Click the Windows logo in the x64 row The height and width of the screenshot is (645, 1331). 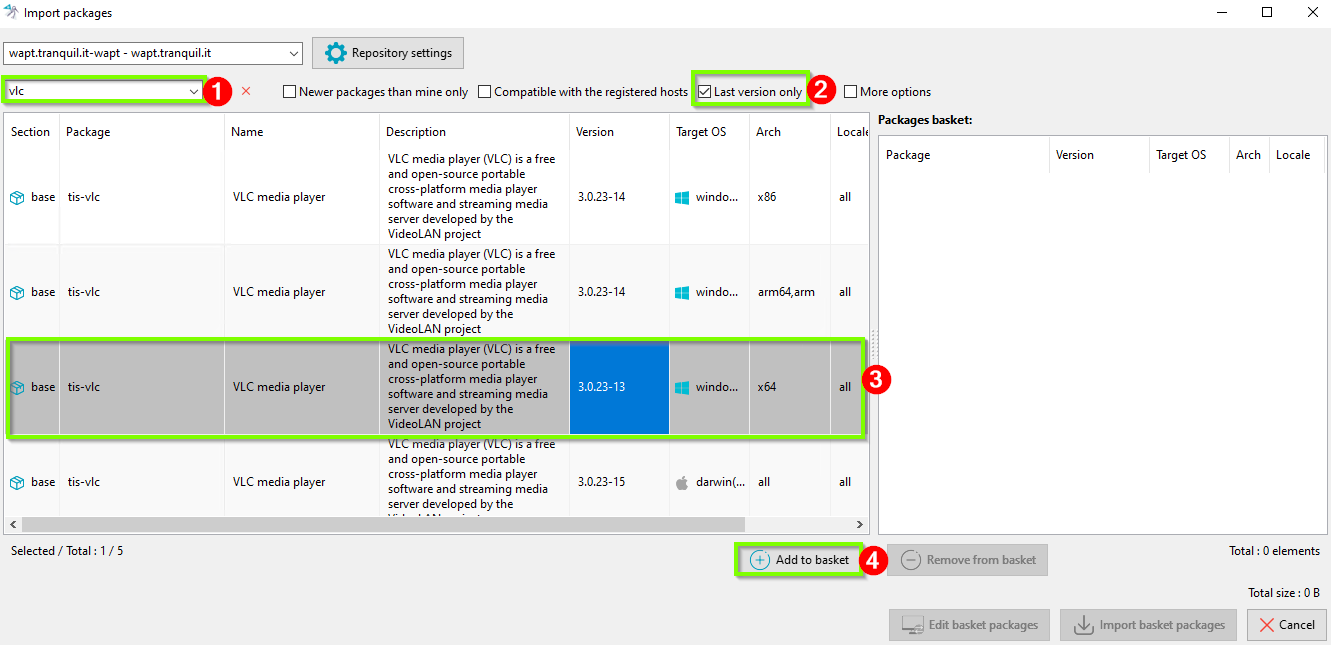click(682, 387)
